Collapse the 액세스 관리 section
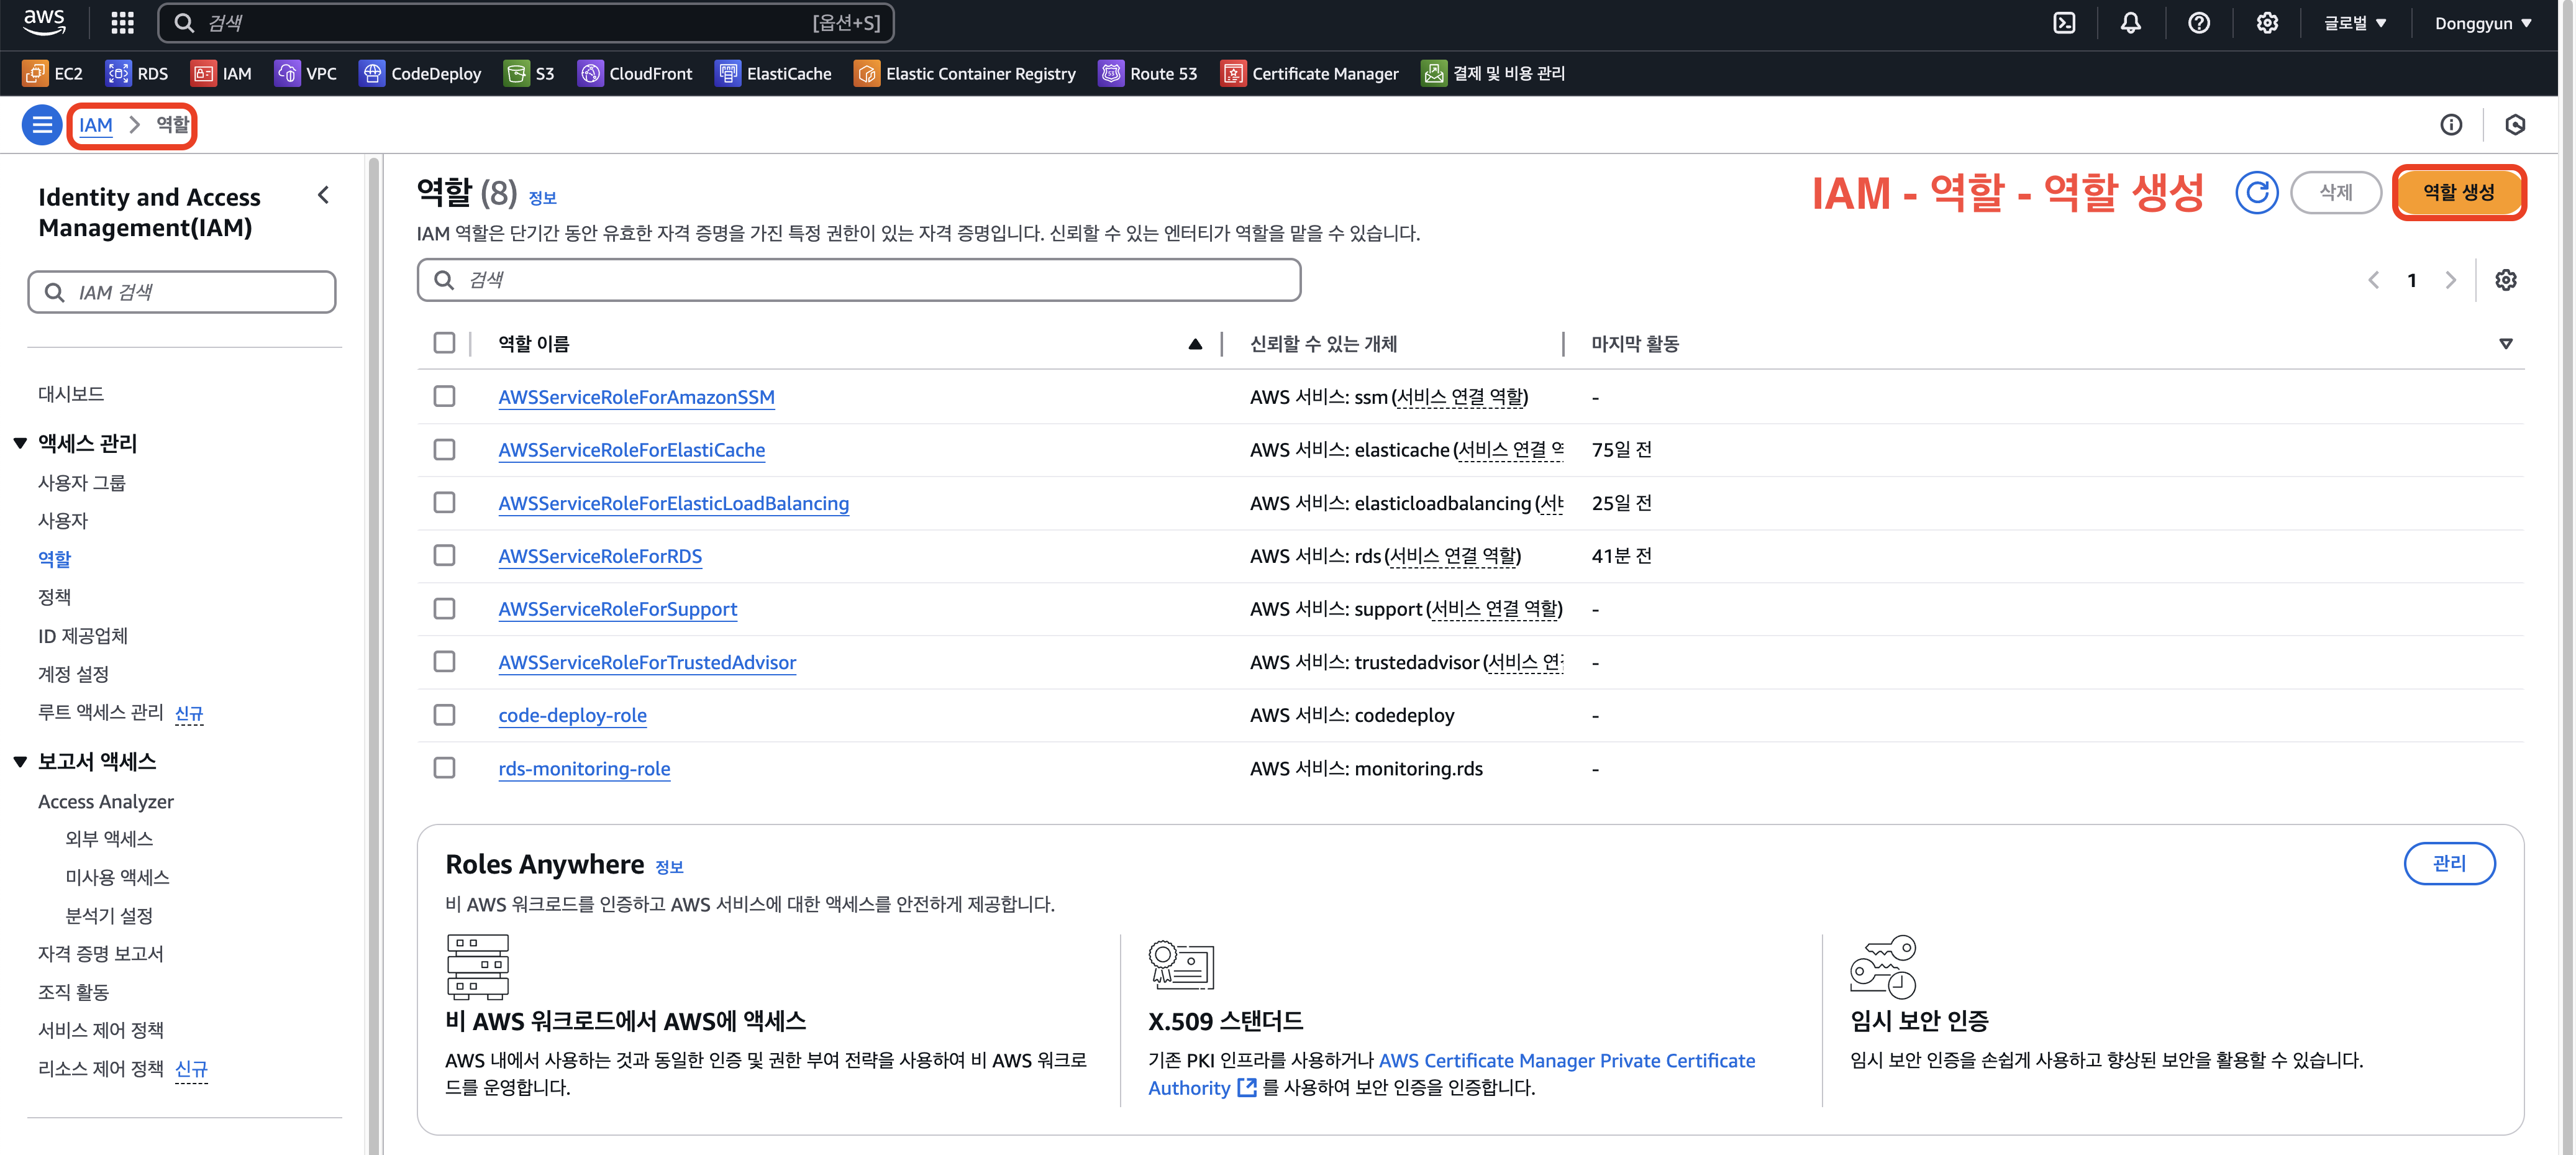 click(20, 443)
